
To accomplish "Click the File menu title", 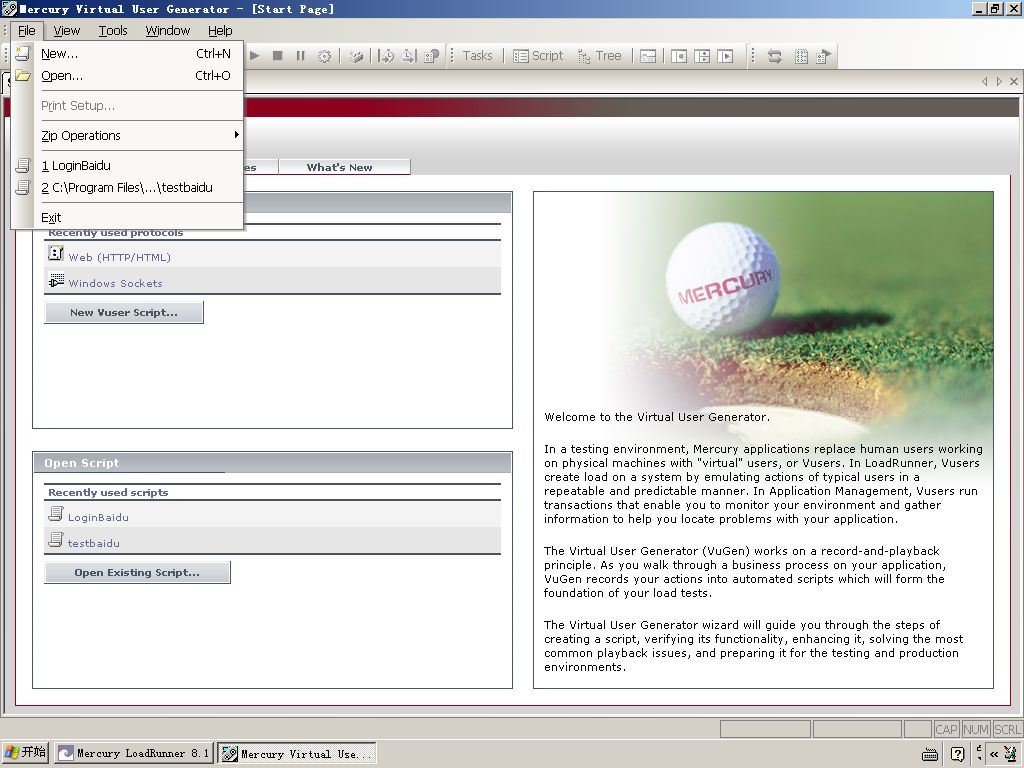I will click(x=27, y=31).
